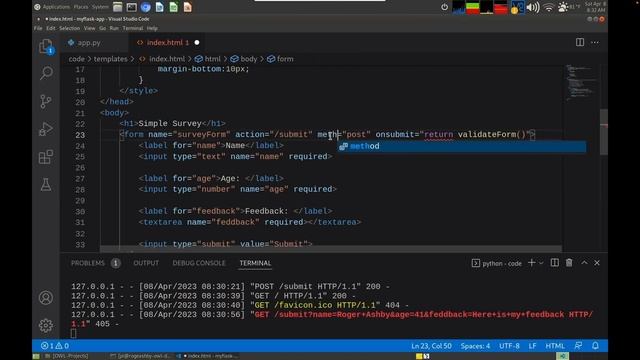
Task: Accept the 'method' autocomplete suggestion
Action: [462, 146]
